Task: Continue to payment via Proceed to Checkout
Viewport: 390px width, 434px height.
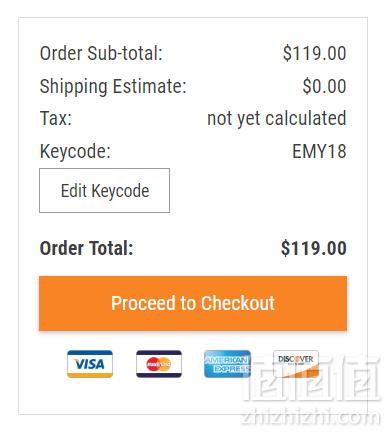Action: click(193, 303)
